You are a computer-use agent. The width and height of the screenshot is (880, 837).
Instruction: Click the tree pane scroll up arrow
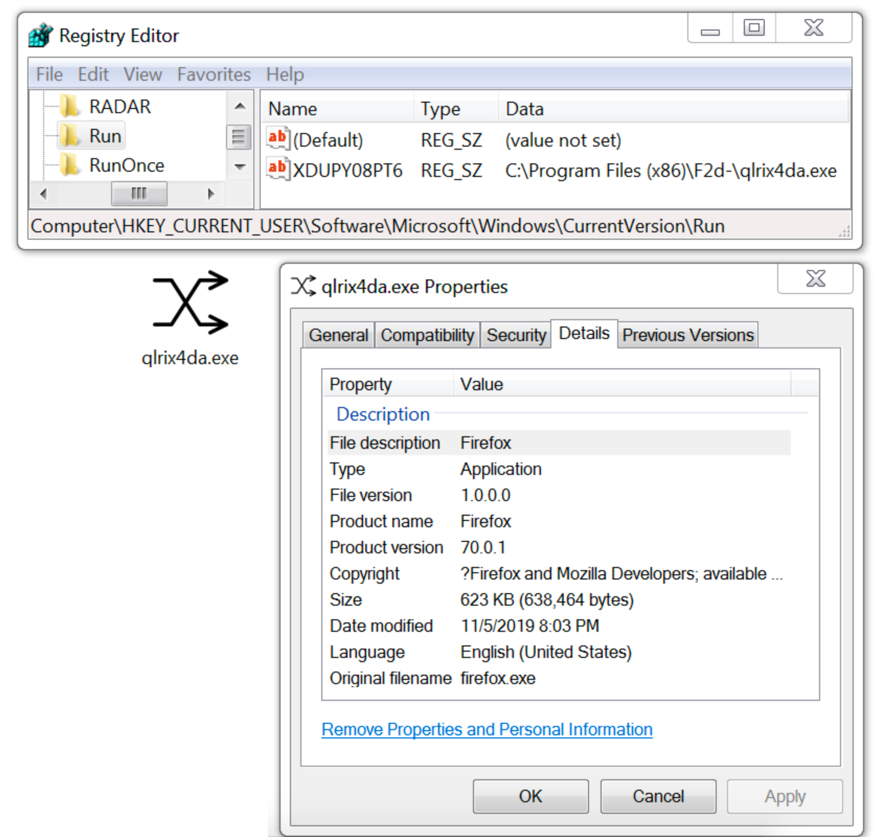pos(239,106)
